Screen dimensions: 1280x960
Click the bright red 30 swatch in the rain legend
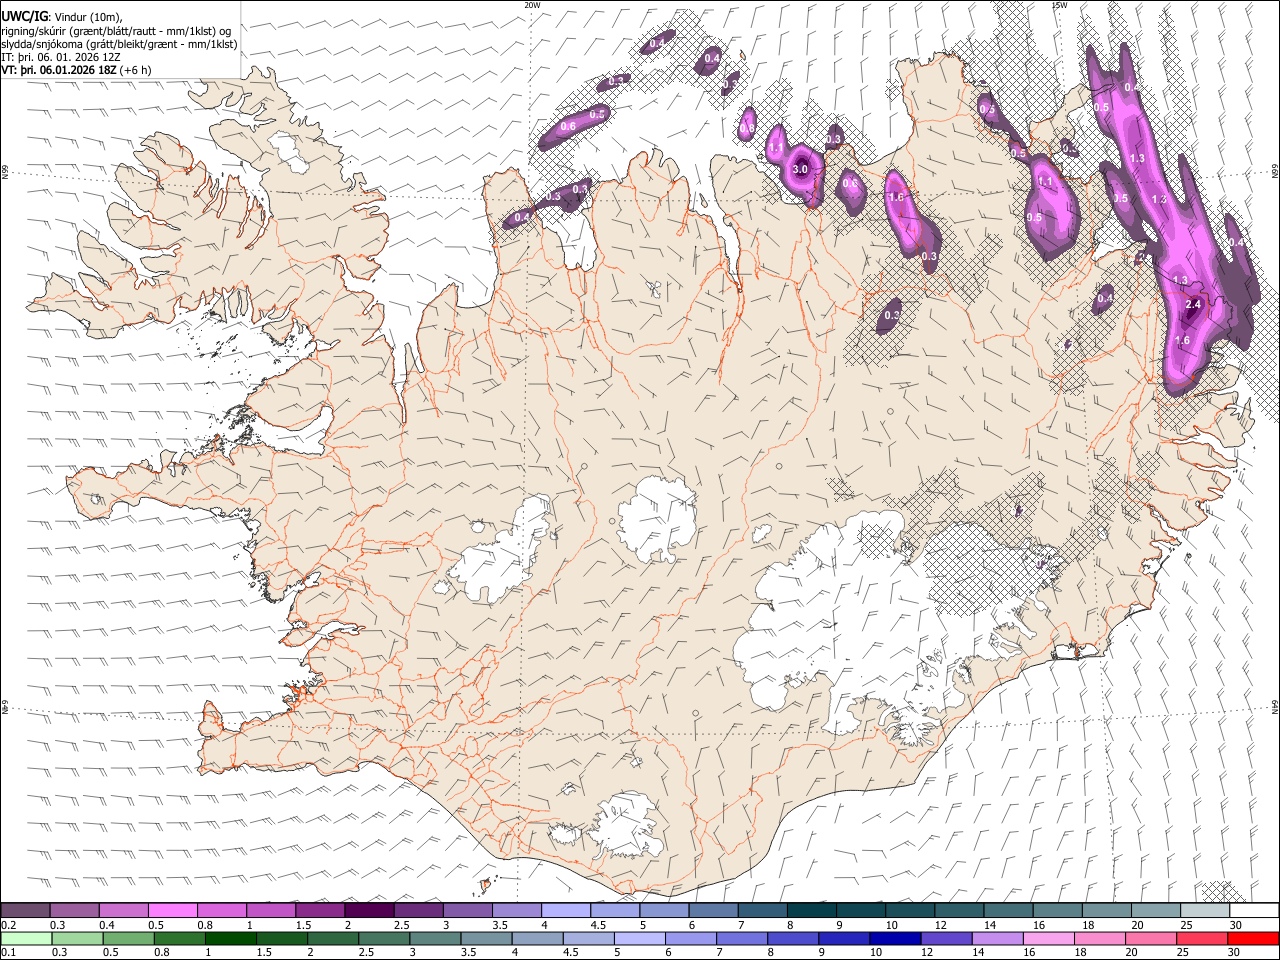coord(1253,938)
